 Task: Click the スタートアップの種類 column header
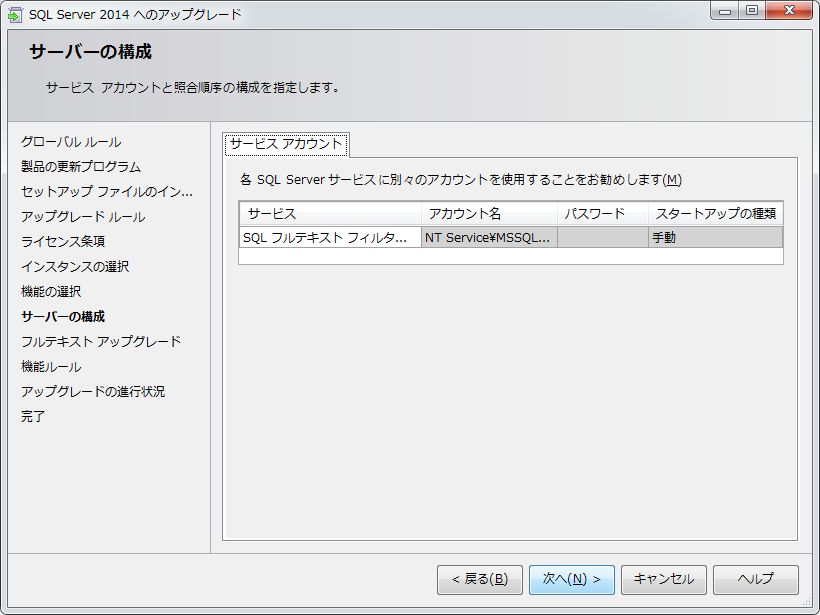[x=715, y=214]
